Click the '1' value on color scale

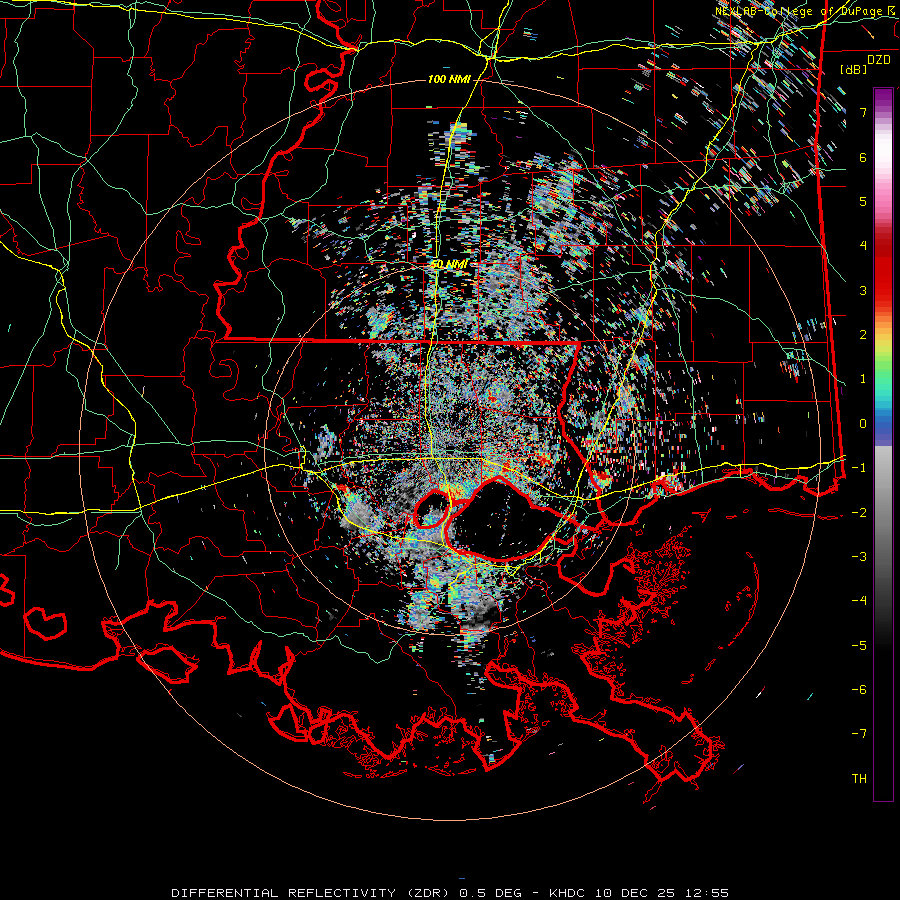point(863,379)
